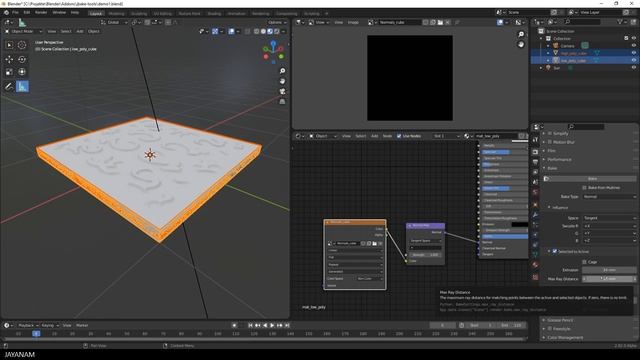Switch to the UV Editing workspace tab
640x360 pixels.
162,13
